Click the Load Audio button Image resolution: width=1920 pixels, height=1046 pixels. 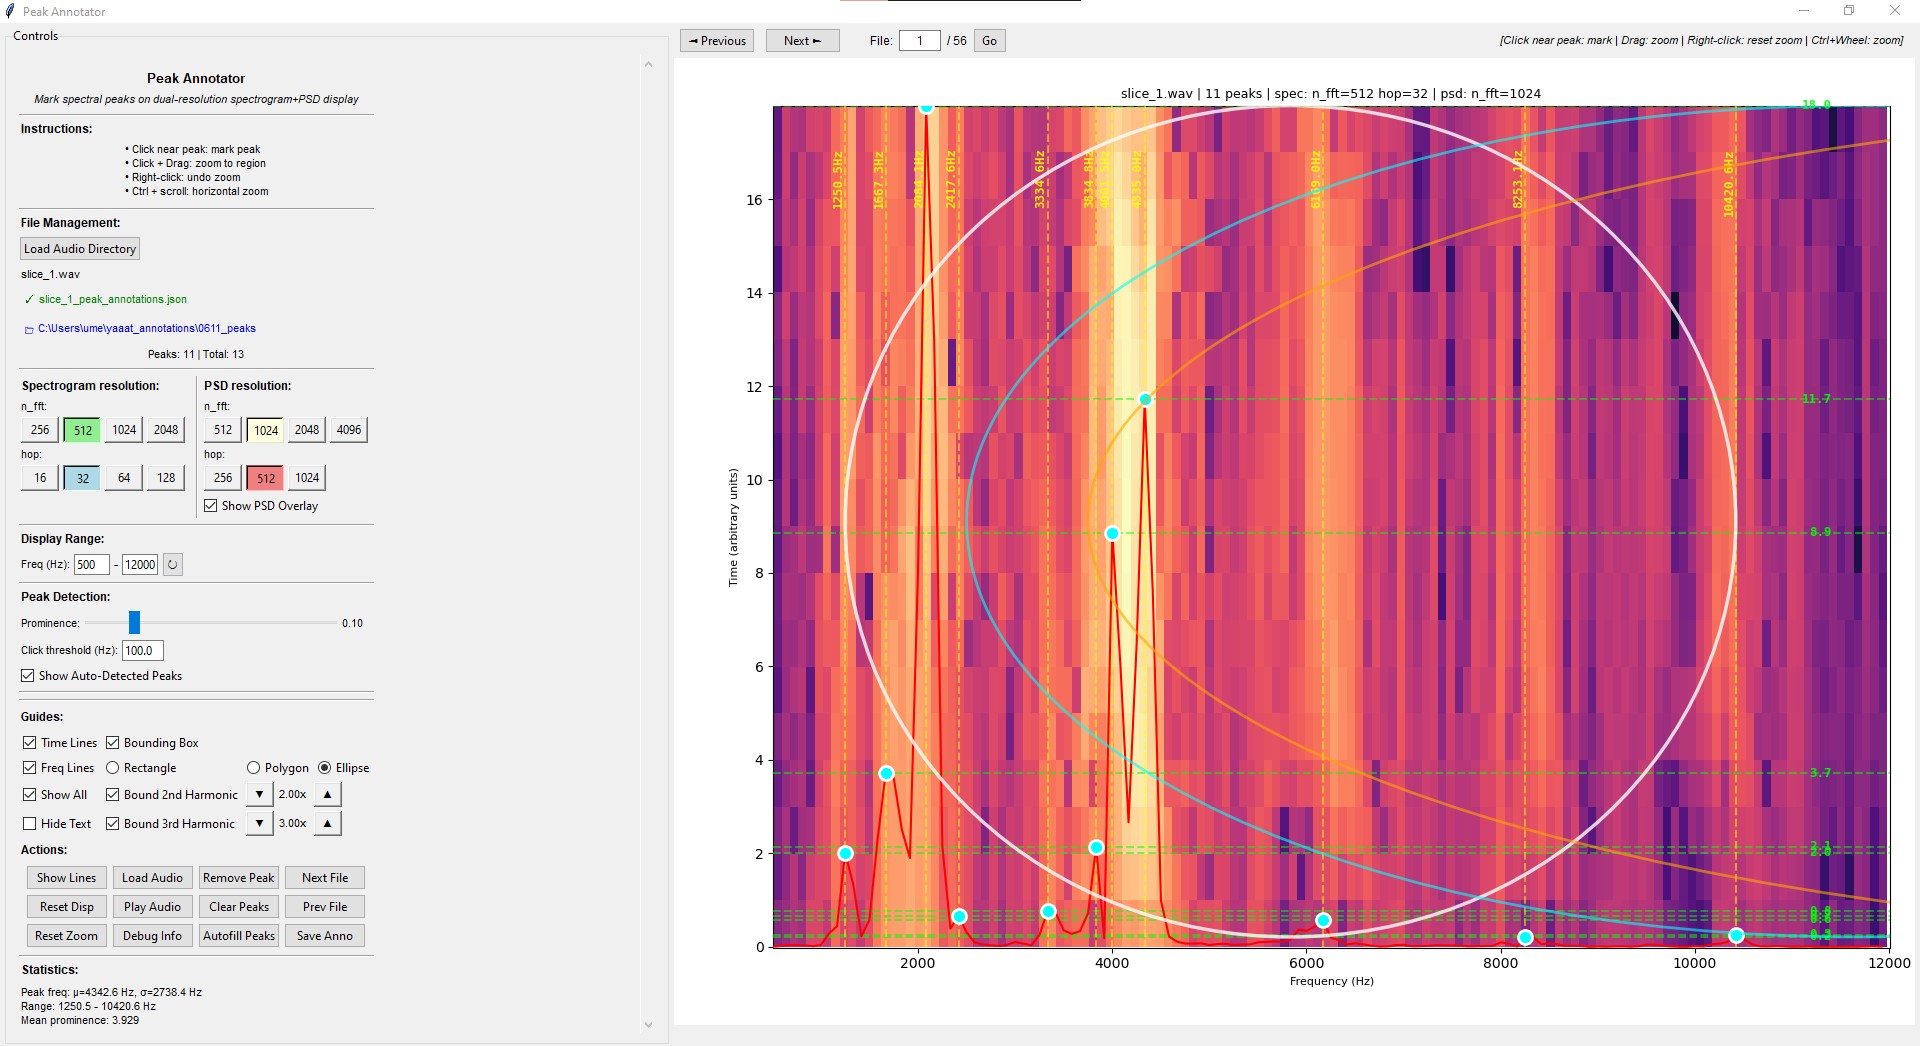pyautogui.click(x=152, y=878)
